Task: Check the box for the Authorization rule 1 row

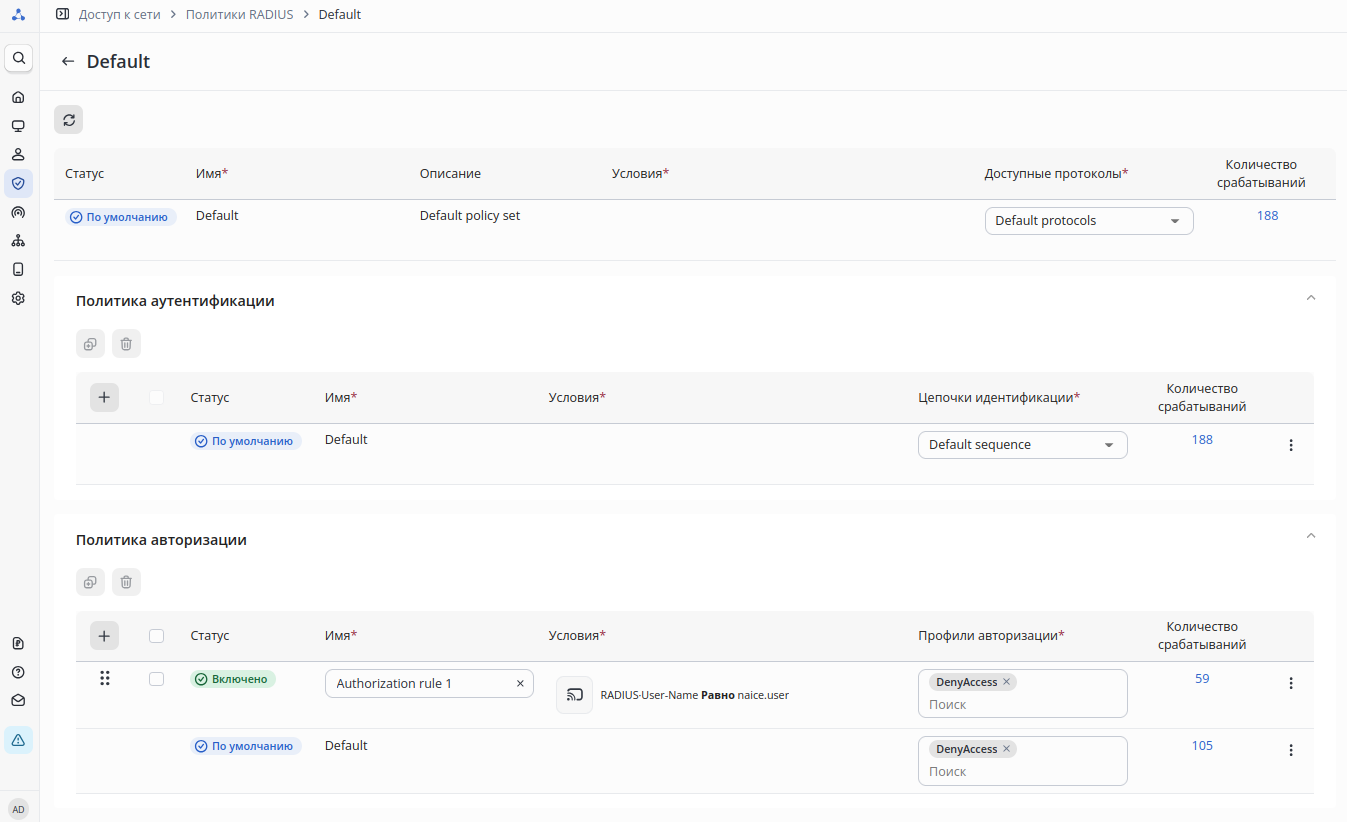Action: click(156, 679)
